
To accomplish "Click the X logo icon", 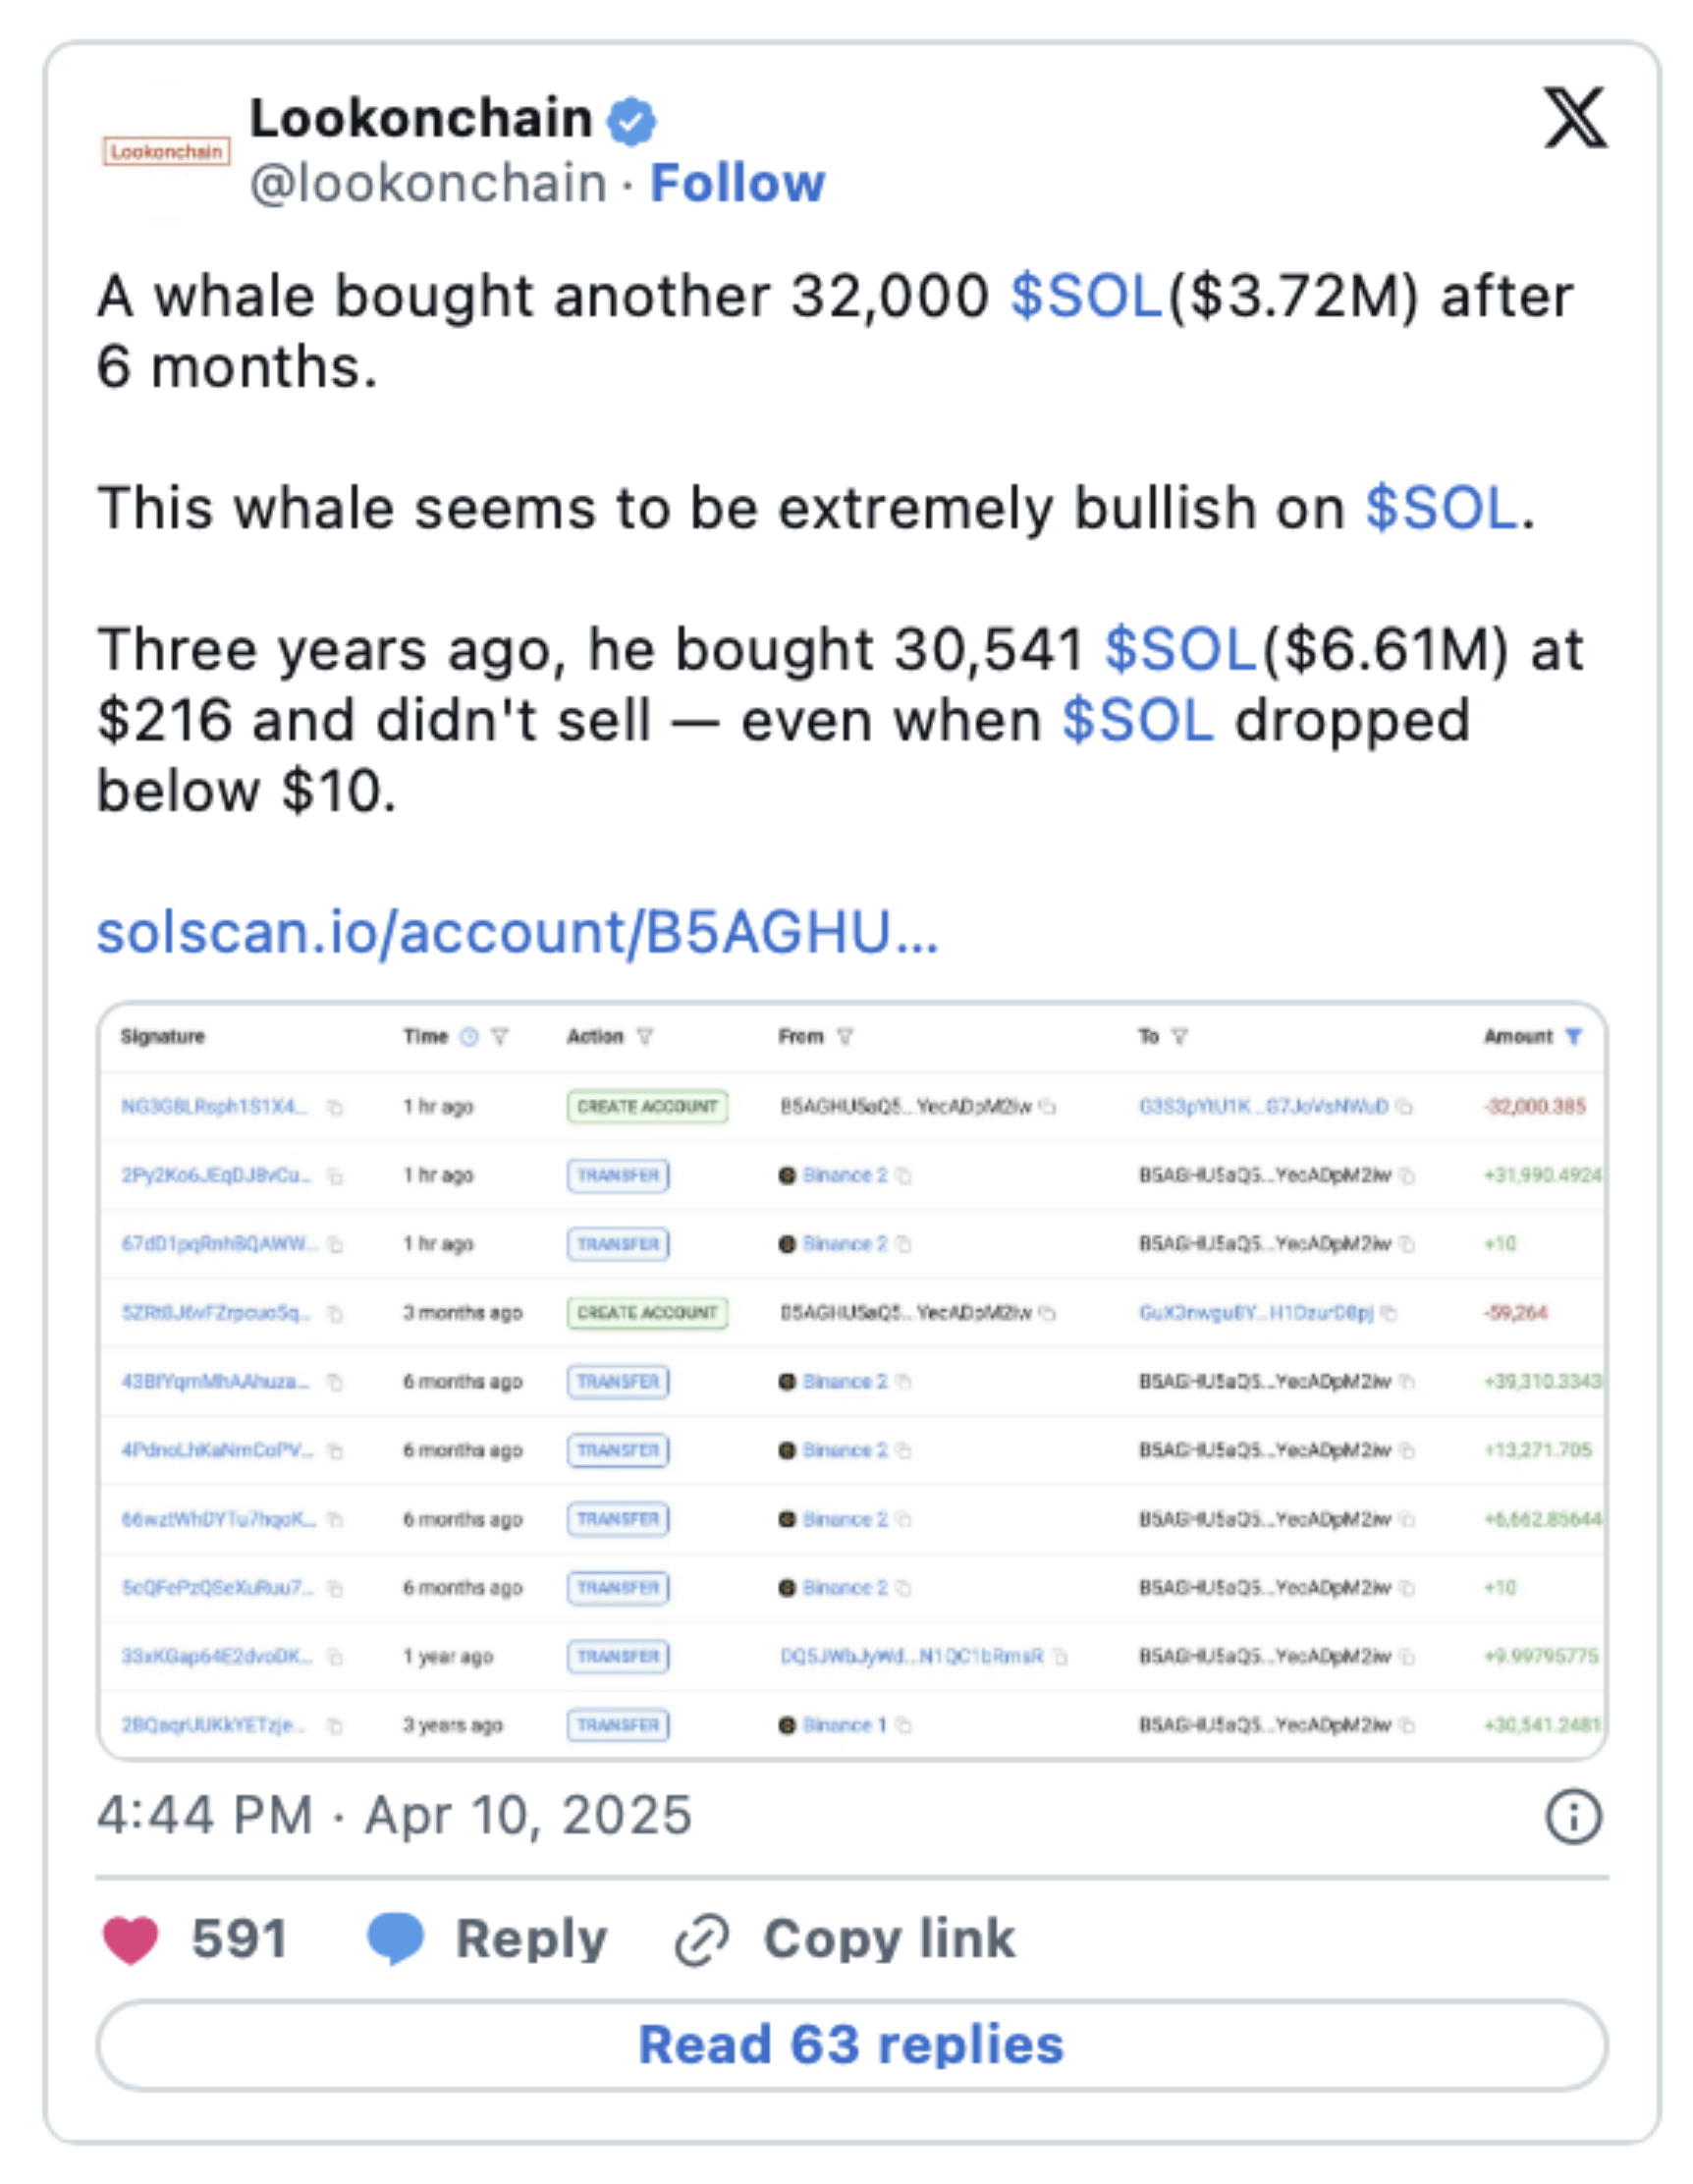I will tap(1574, 118).
